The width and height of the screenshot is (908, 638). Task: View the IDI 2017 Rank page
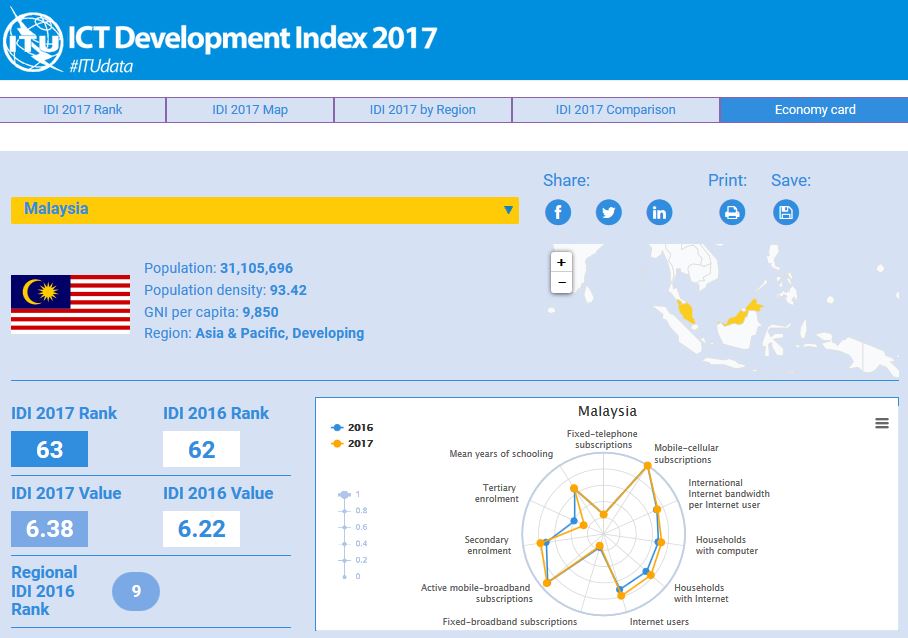(x=83, y=110)
